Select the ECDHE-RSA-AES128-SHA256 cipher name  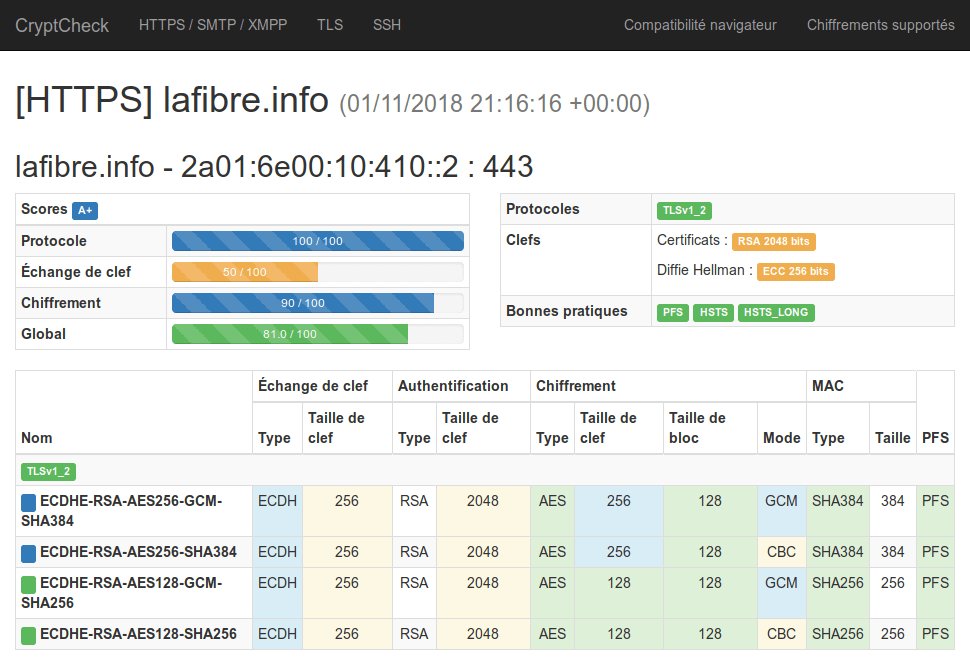point(139,634)
